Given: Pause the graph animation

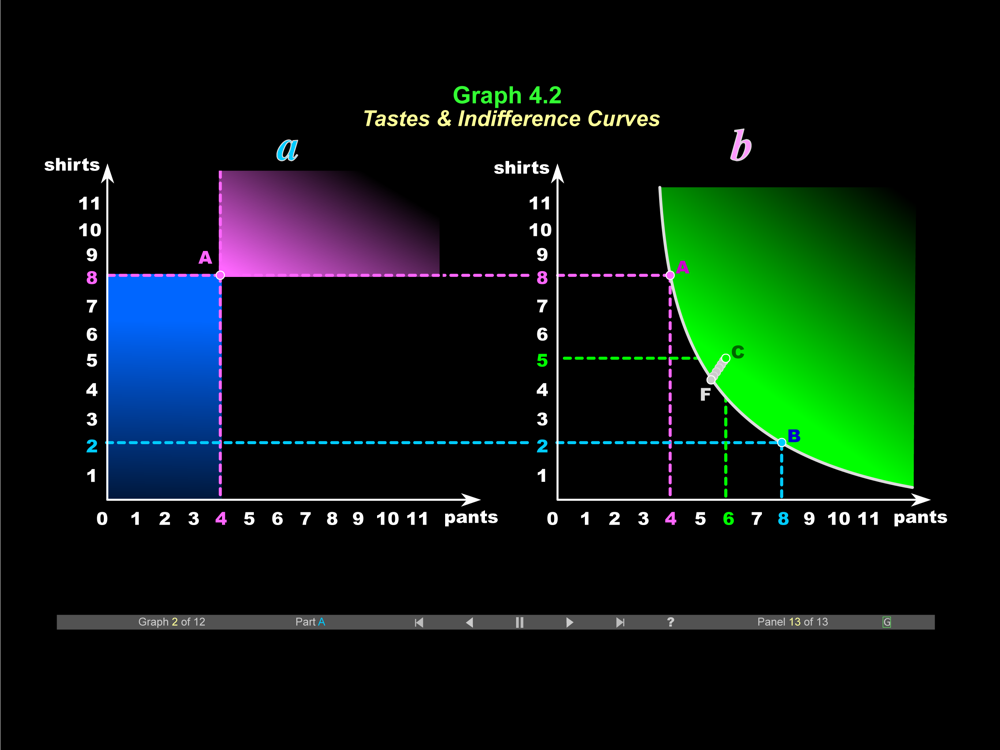Looking at the screenshot, I should click(519, 622).
